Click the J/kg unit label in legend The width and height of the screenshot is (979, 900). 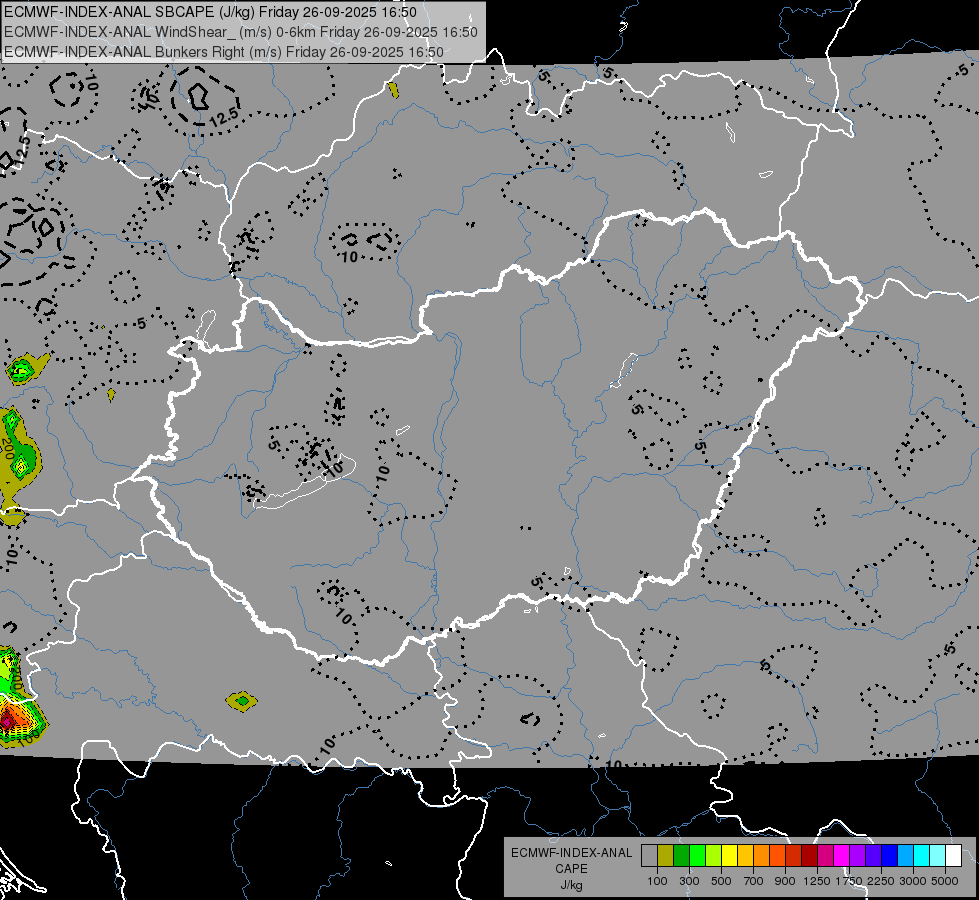[571, 885]
